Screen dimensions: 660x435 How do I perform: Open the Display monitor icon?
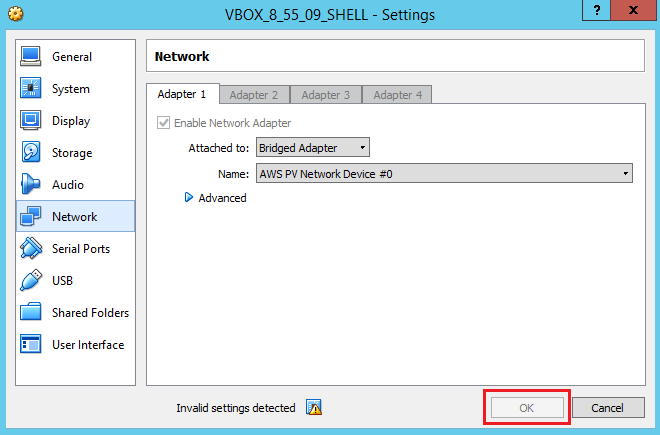[31, 121]
